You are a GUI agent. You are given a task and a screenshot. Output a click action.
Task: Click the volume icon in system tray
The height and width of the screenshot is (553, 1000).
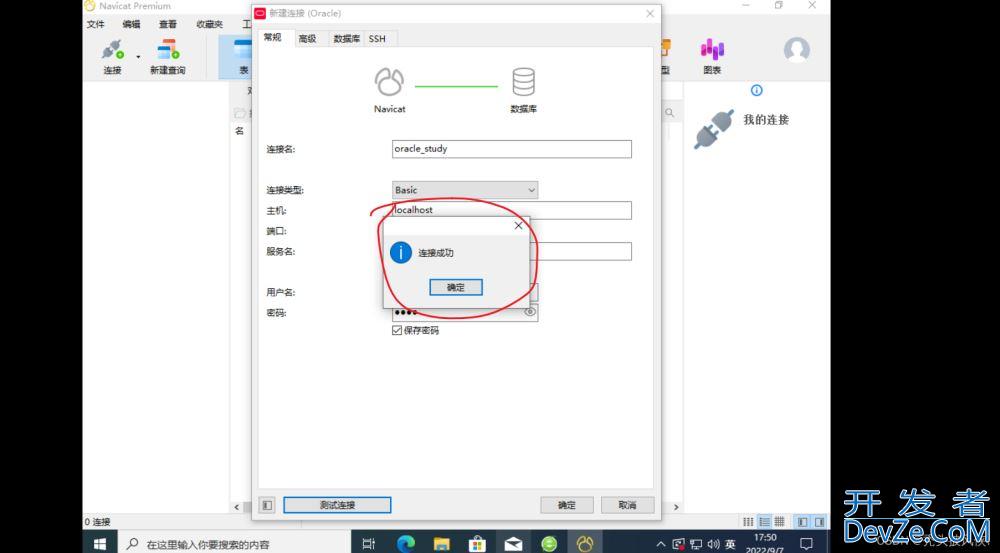pyautogui.click(x=713, y=544)
